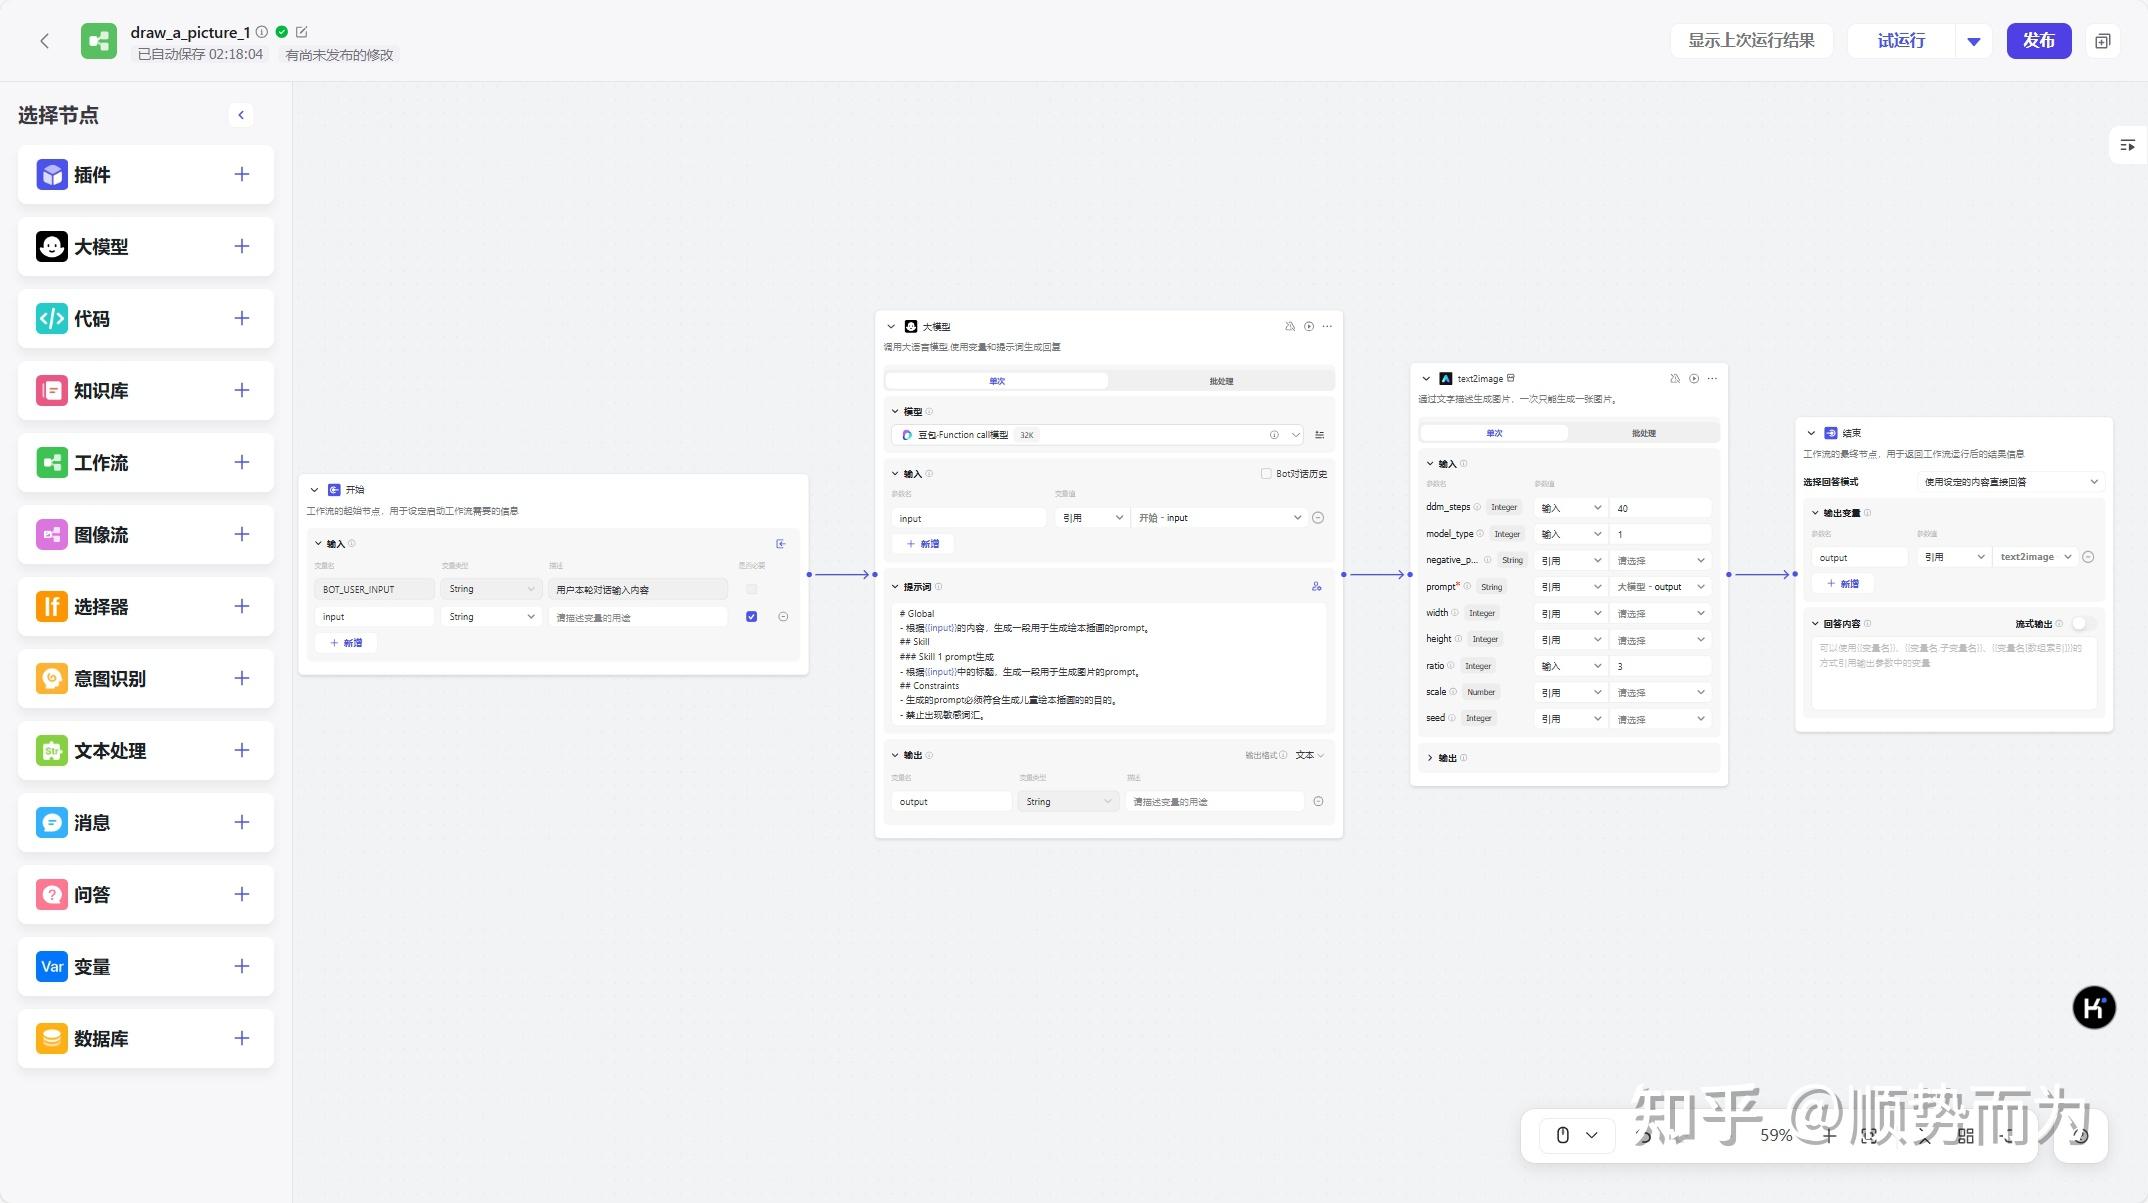Click the round black assistant icon at bottom right

(2093, 1007)
